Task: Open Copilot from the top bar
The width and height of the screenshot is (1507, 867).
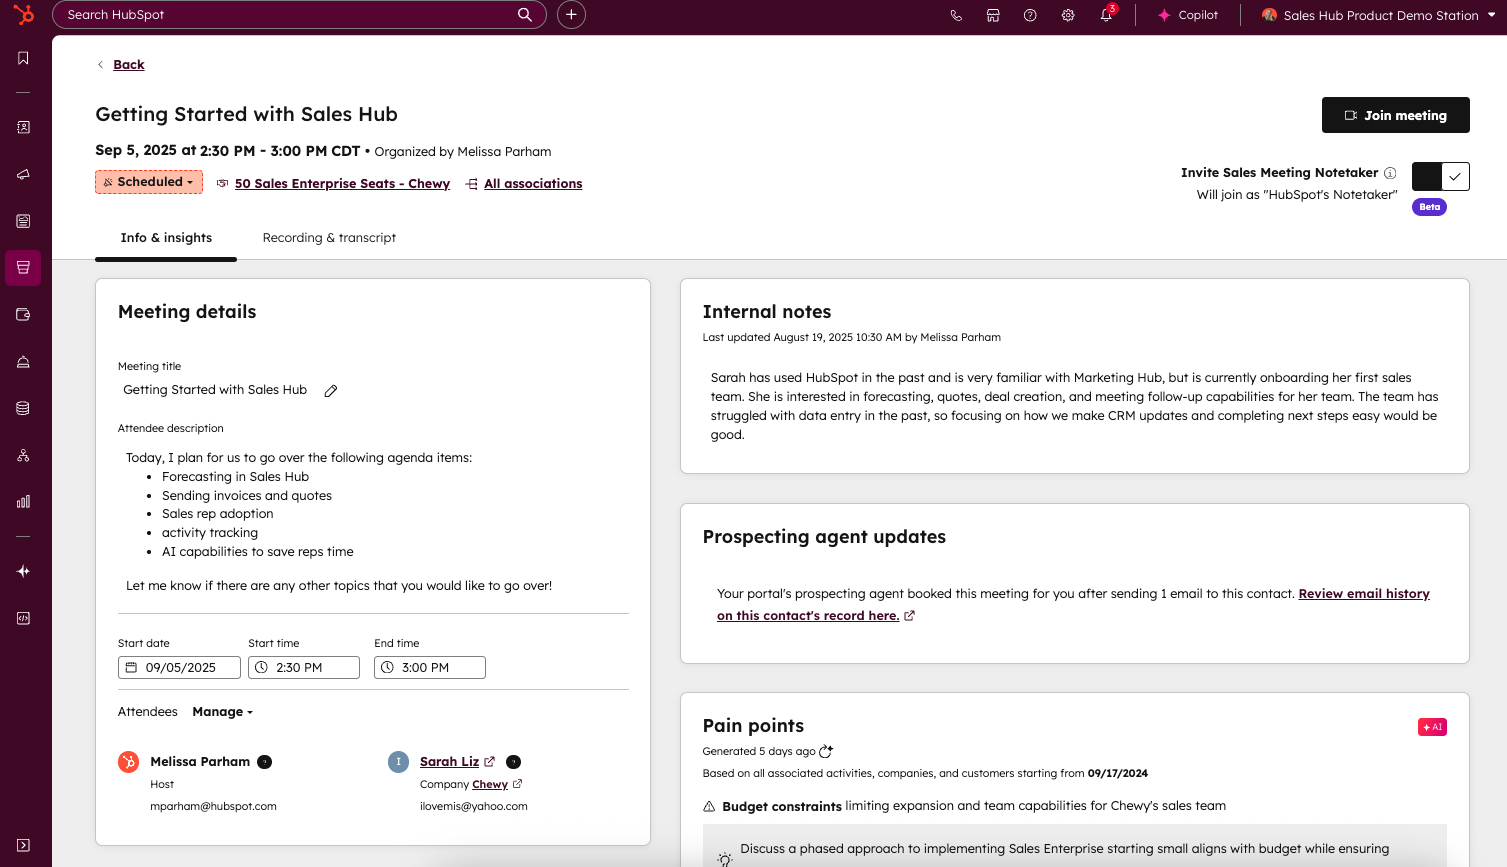Action: [1188, 15]
